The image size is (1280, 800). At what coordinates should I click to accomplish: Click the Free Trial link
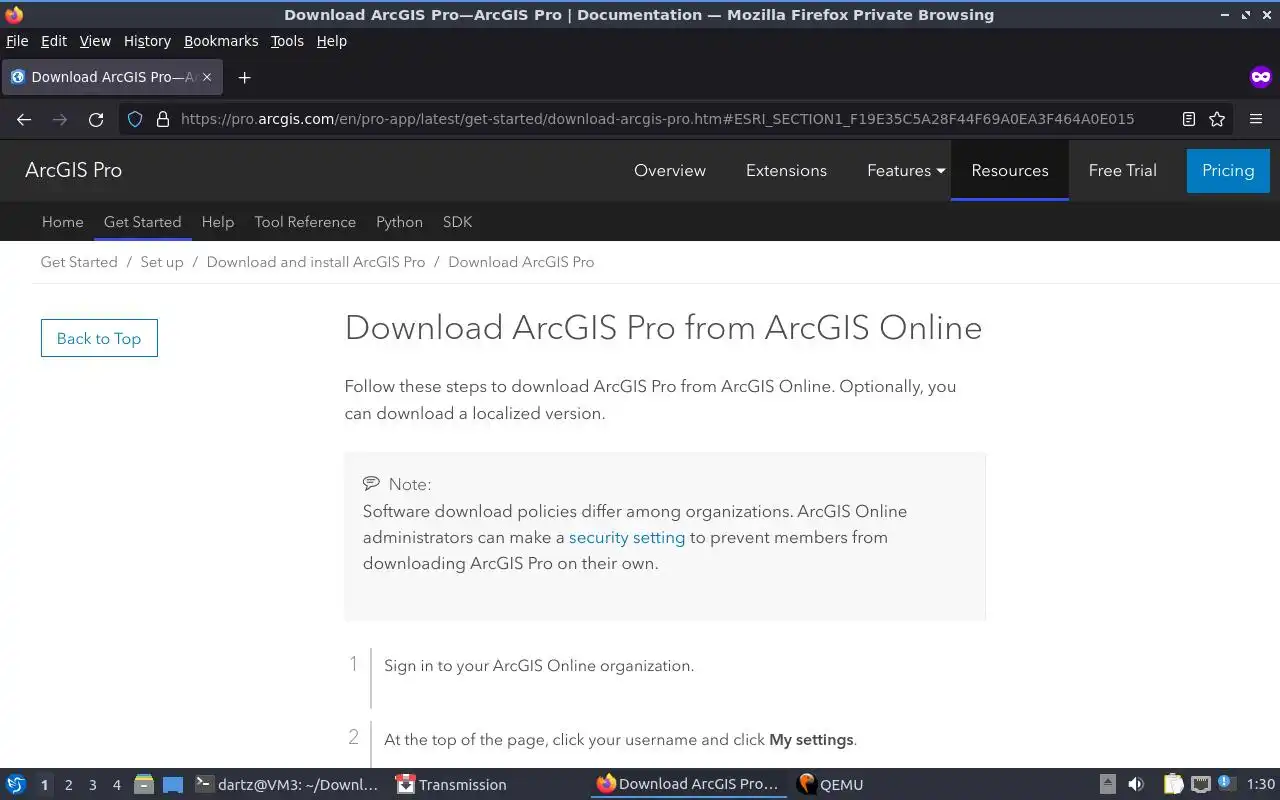[1122, 170]
